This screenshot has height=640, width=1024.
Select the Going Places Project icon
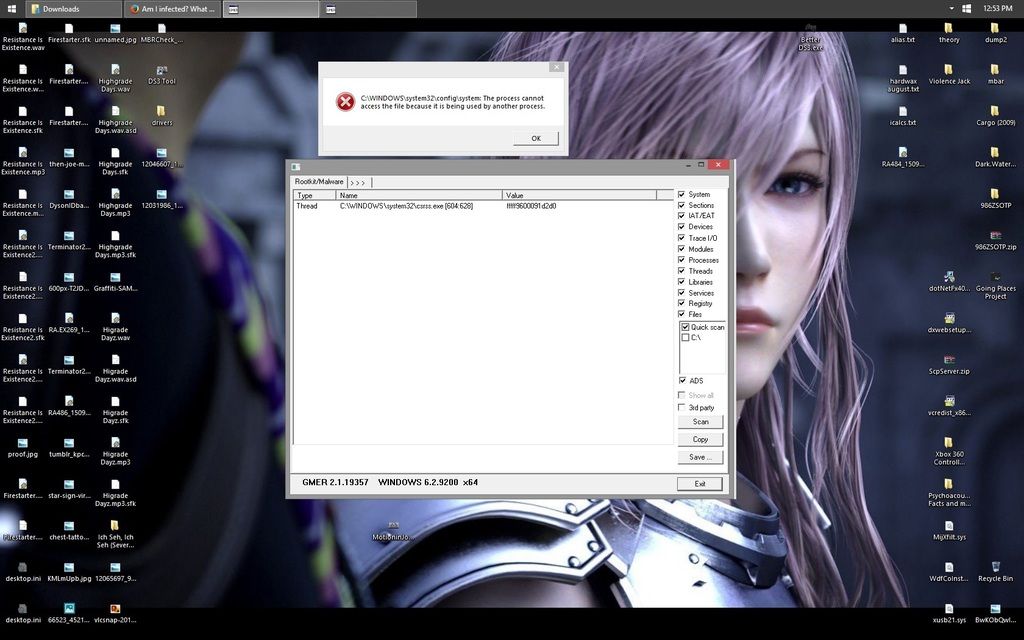coord(995,285)
